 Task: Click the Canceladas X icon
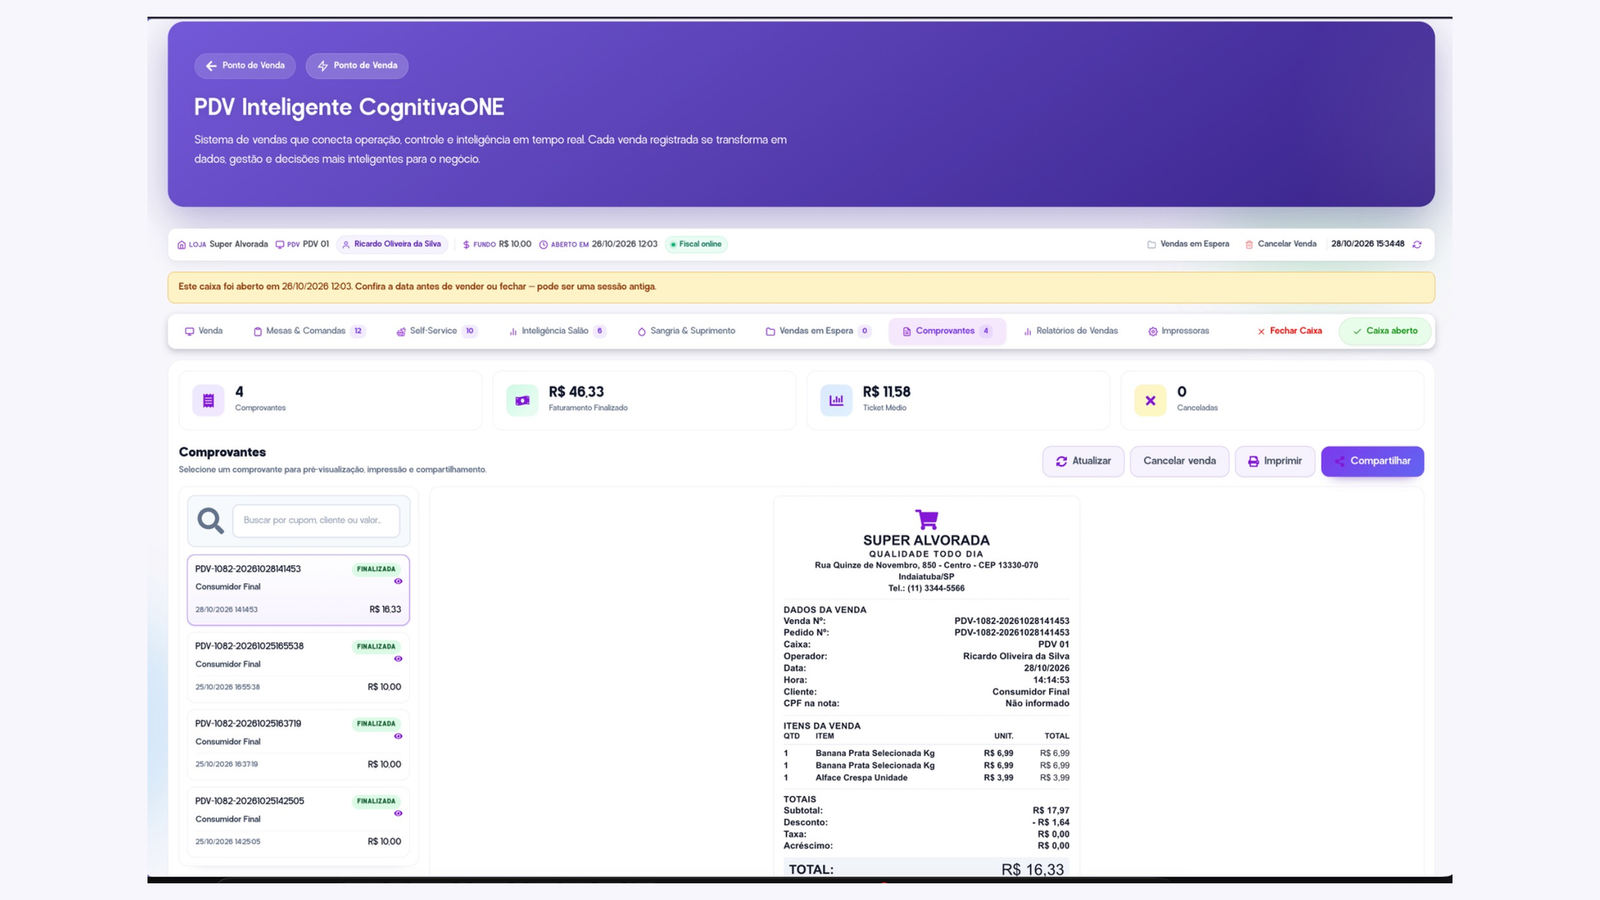1150,400
